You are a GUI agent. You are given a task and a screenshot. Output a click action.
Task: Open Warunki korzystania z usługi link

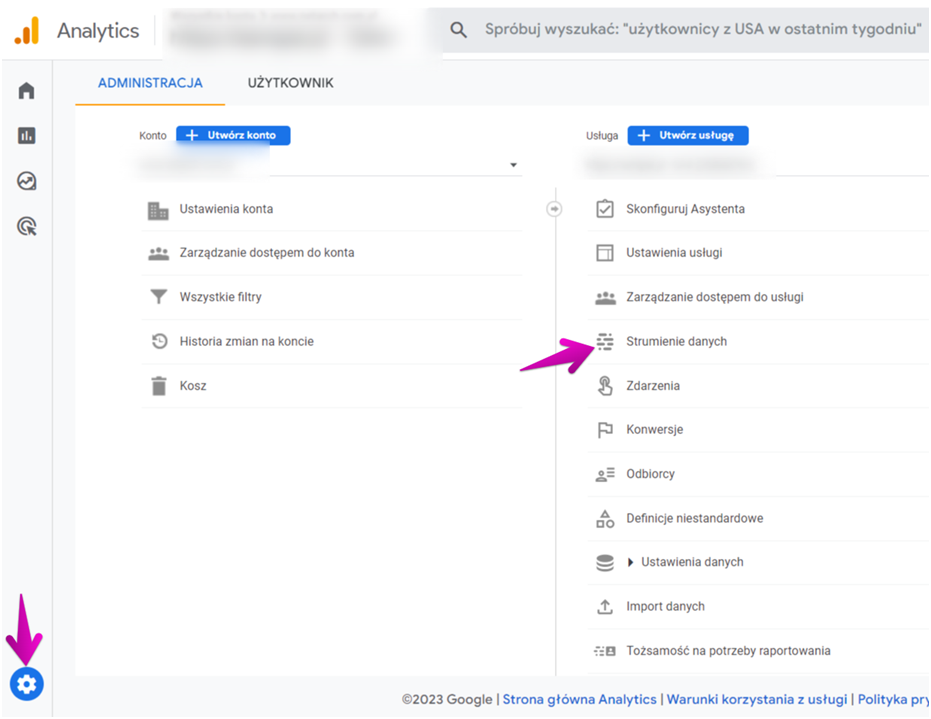click(756, 699)
